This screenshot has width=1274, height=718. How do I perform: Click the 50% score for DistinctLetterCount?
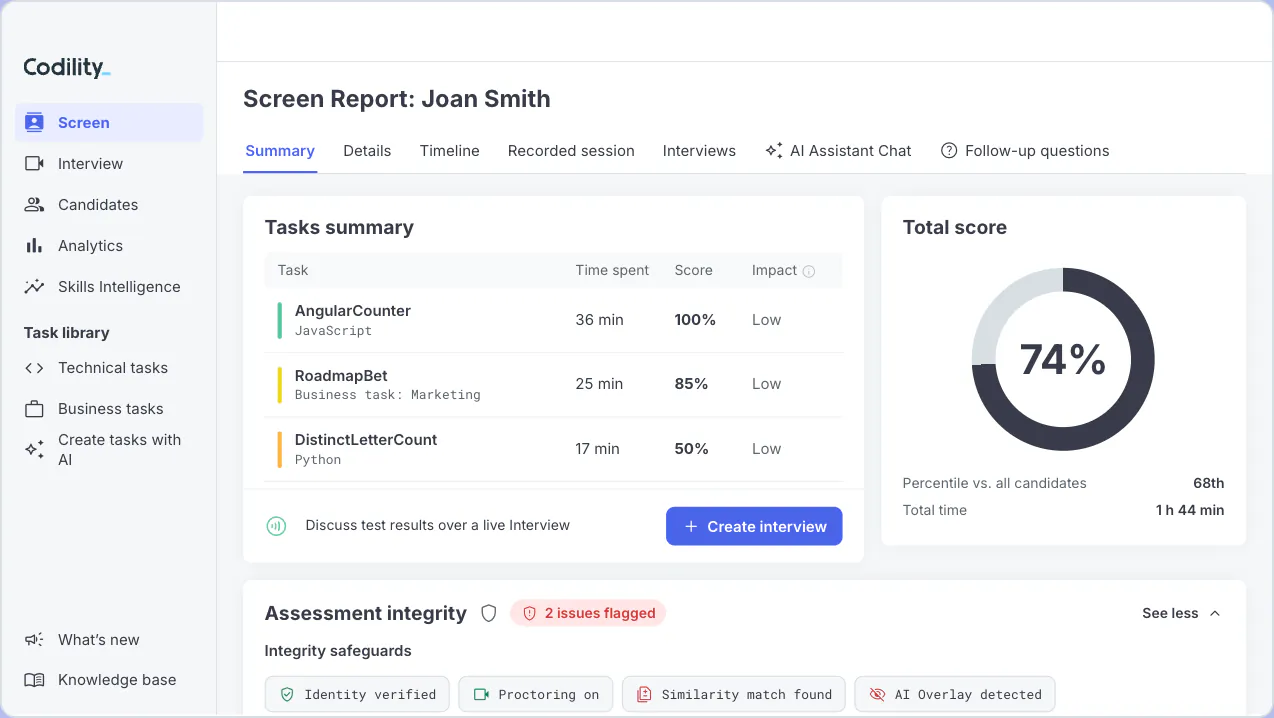coord(691,449)
